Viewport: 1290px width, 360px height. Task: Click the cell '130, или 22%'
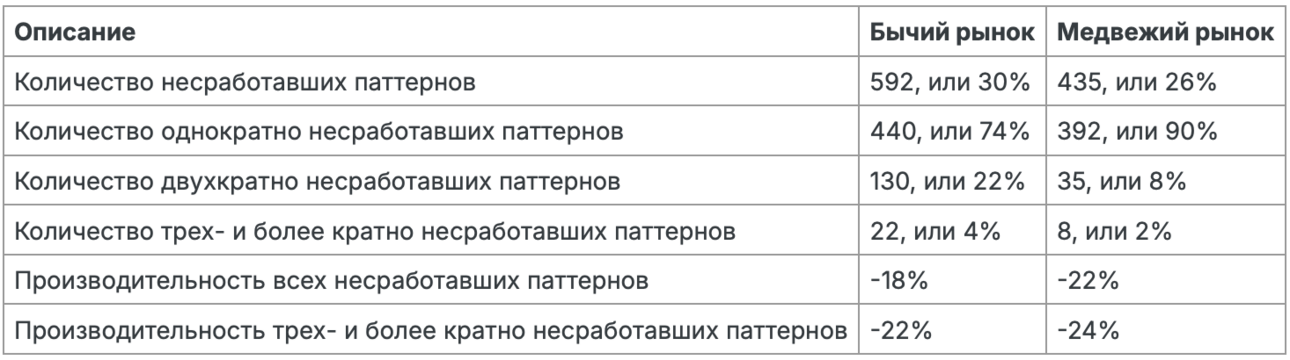coord(949,181)
